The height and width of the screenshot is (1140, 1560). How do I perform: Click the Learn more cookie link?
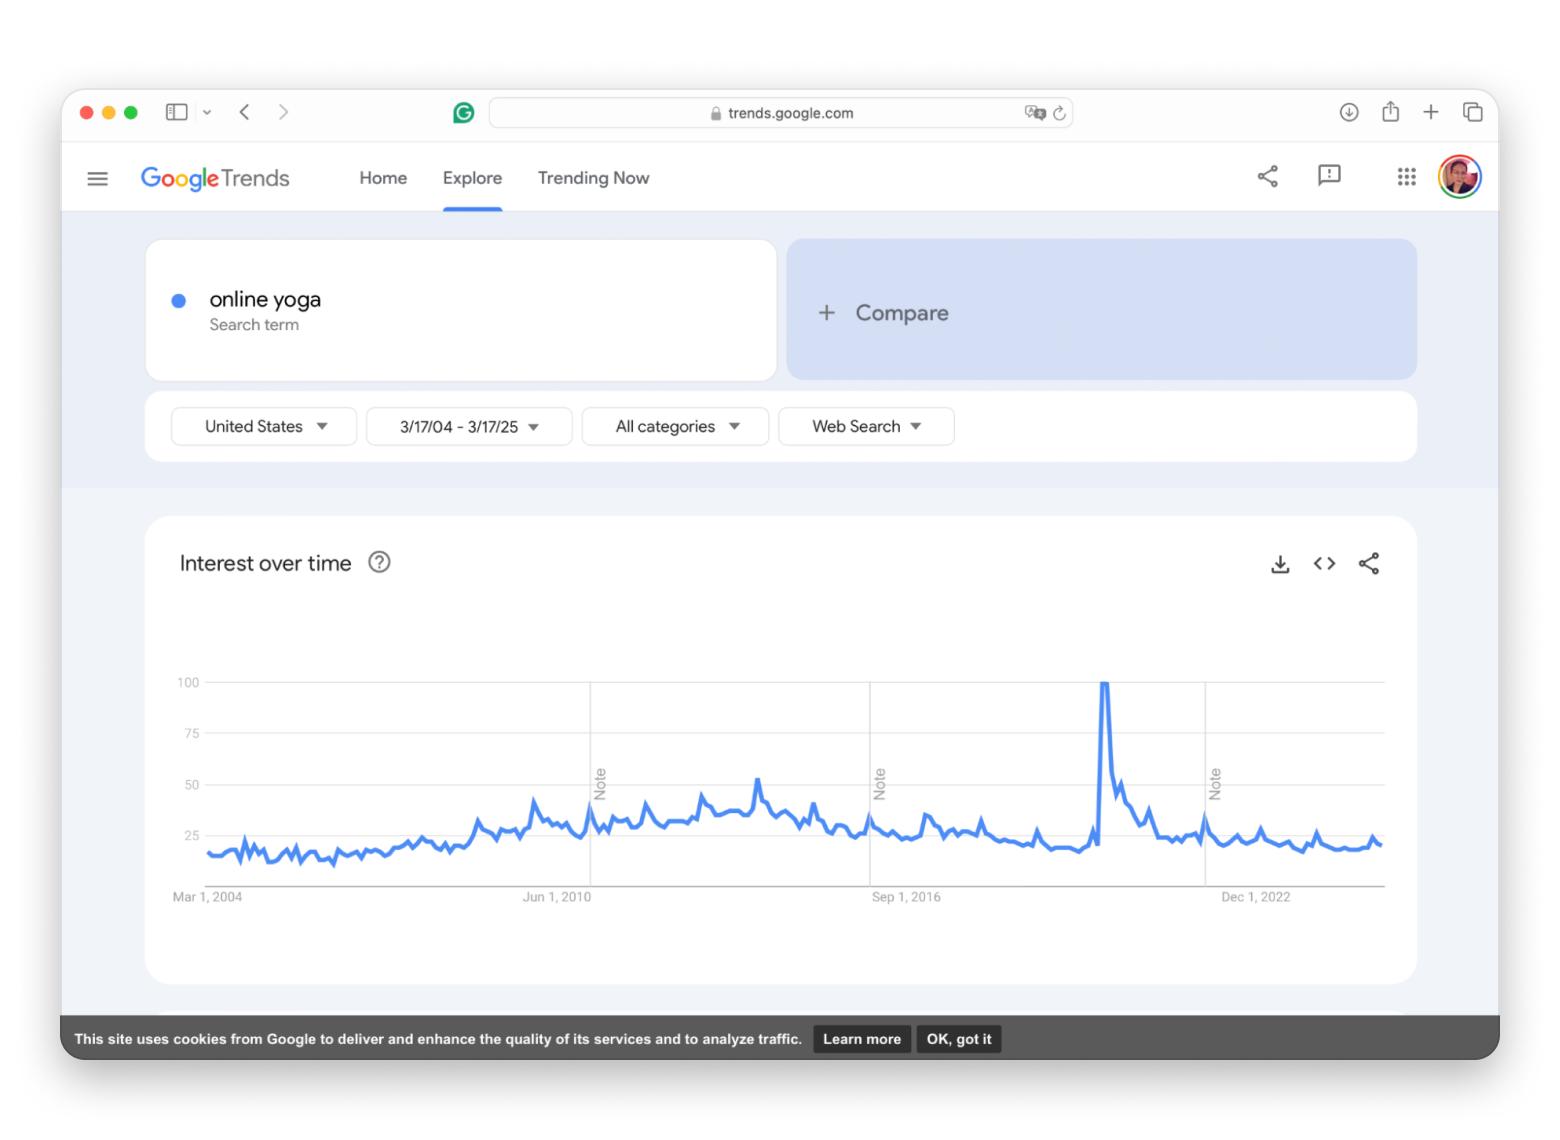[x=861, y=1039]
